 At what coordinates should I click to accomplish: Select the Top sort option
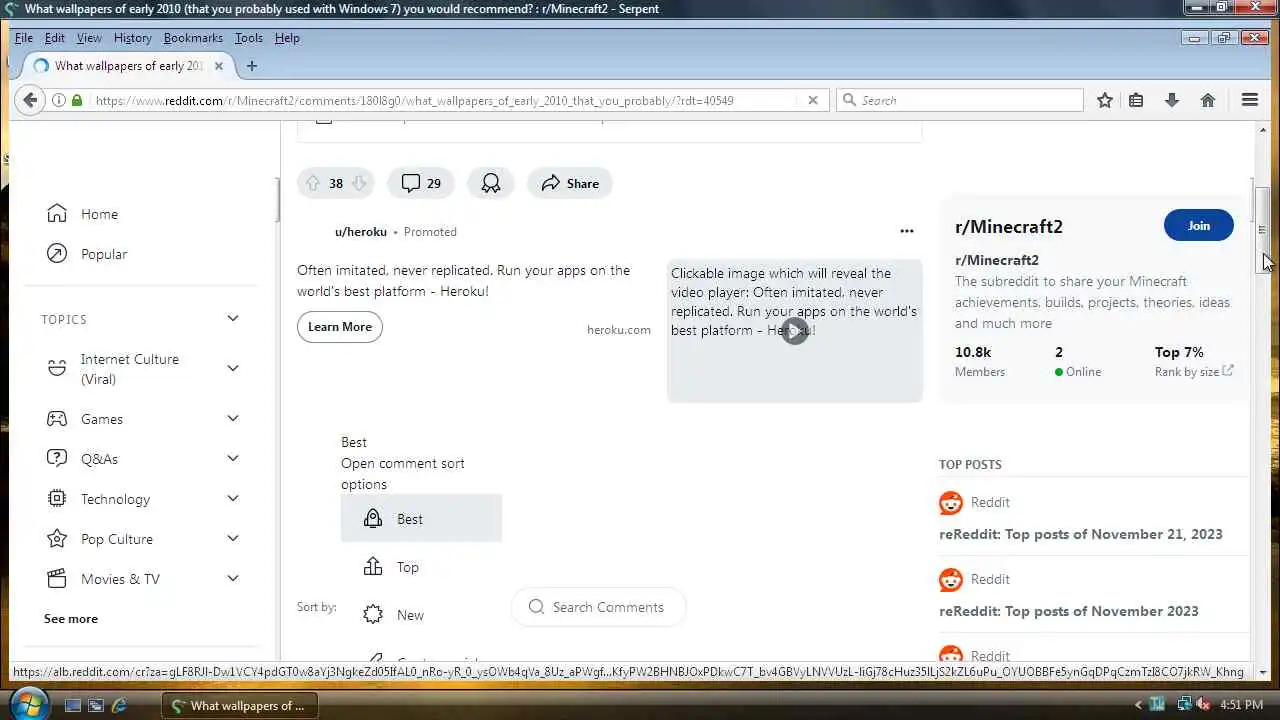pos(421,567)
